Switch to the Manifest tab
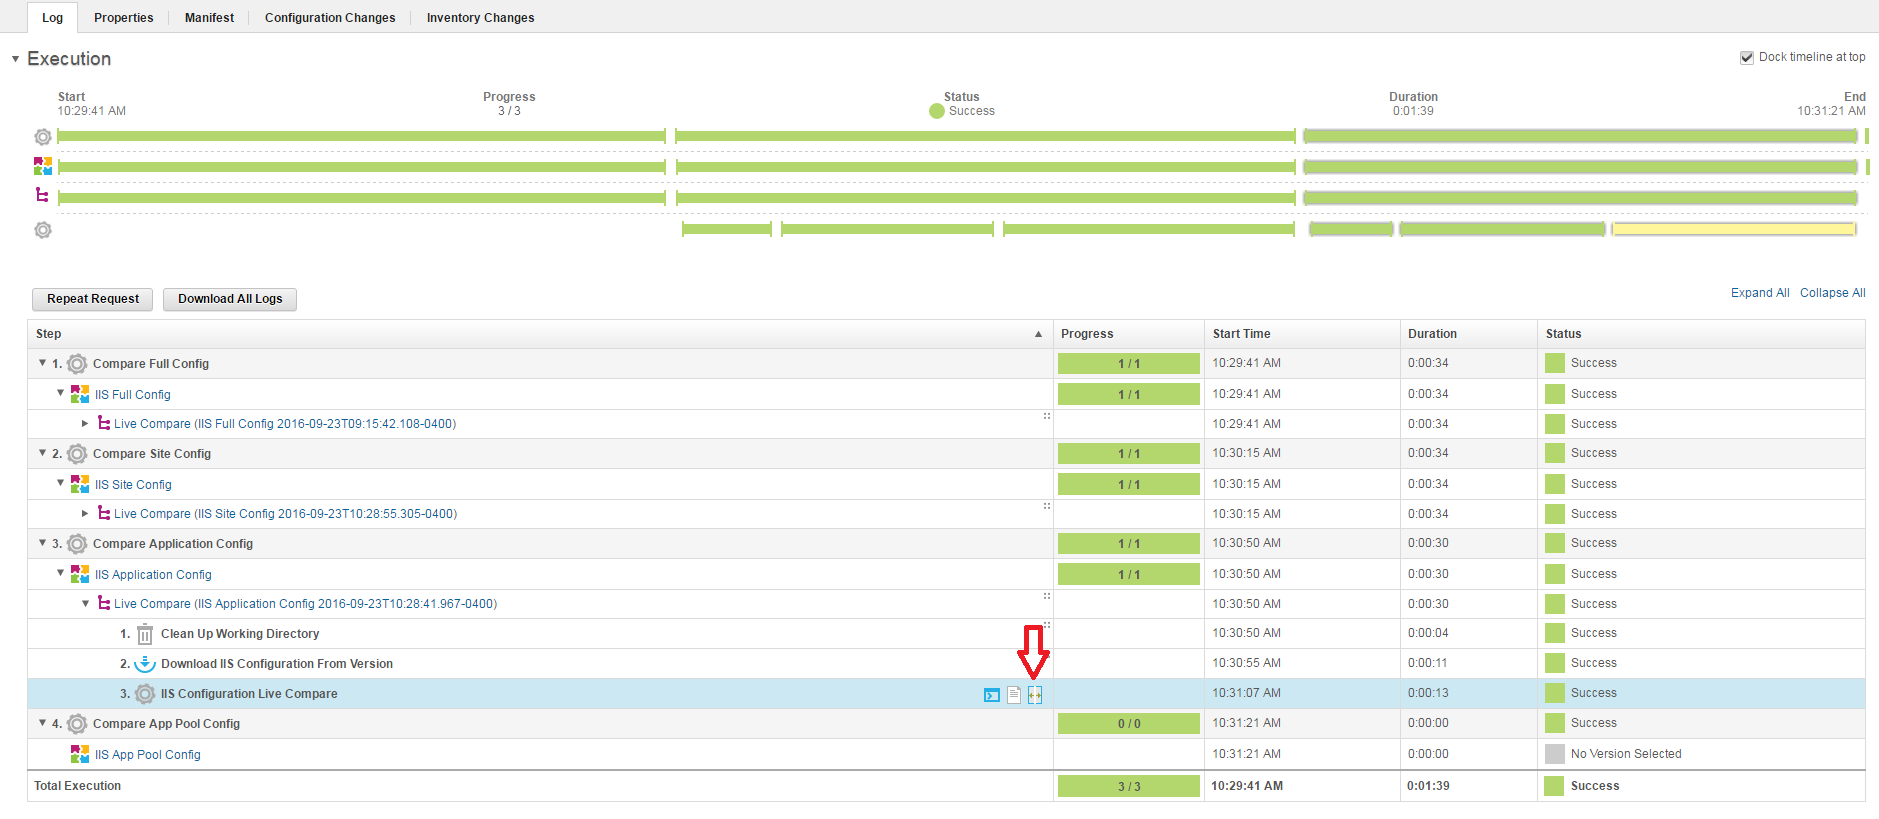The image size is (1879, 819). [x=209, y=18]
